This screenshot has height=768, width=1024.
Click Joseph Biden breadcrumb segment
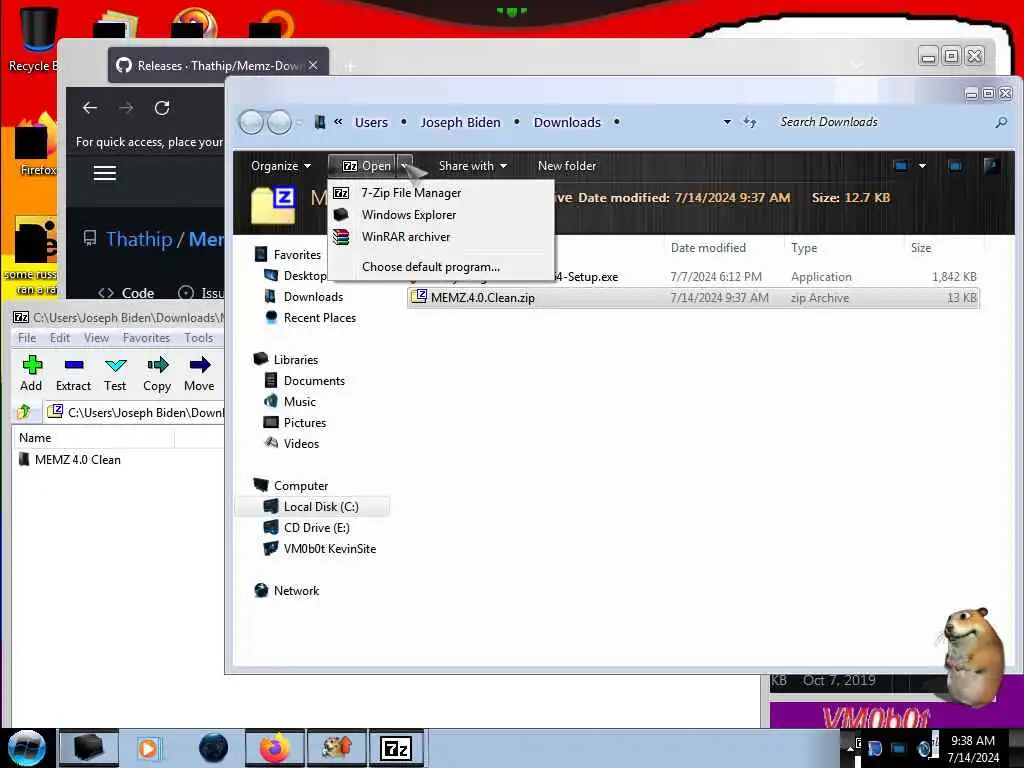[x=460, y=122]
